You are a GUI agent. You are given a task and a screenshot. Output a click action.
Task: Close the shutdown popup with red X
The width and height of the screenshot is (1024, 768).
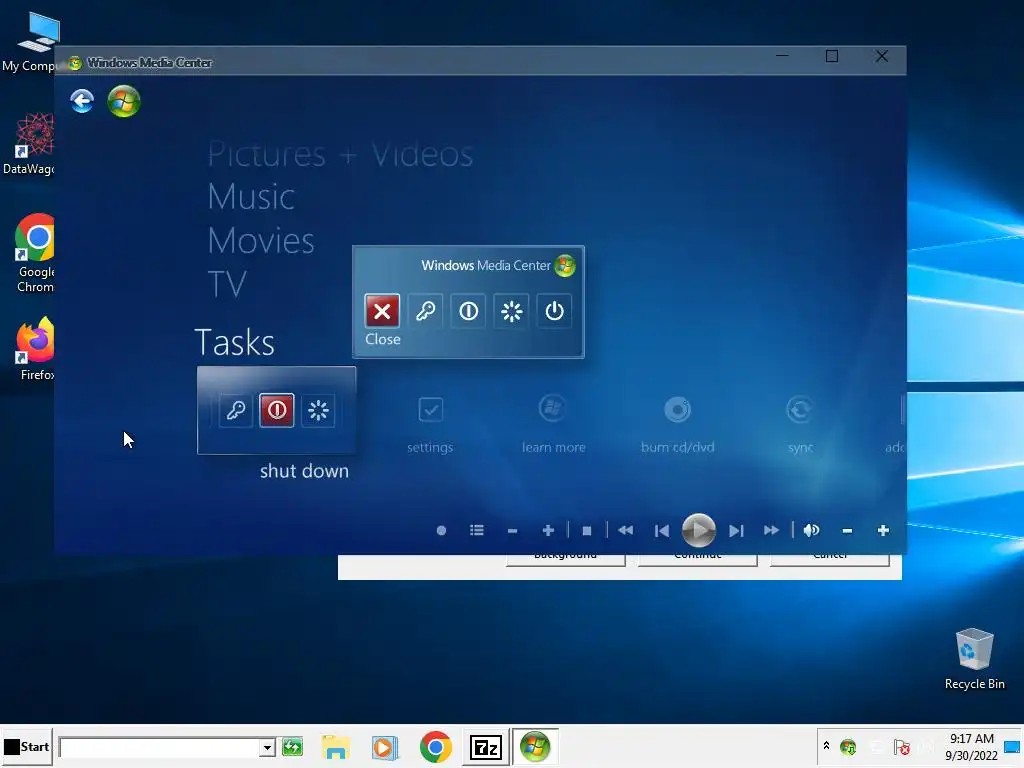pyautogui.click(x=382, y=311)
